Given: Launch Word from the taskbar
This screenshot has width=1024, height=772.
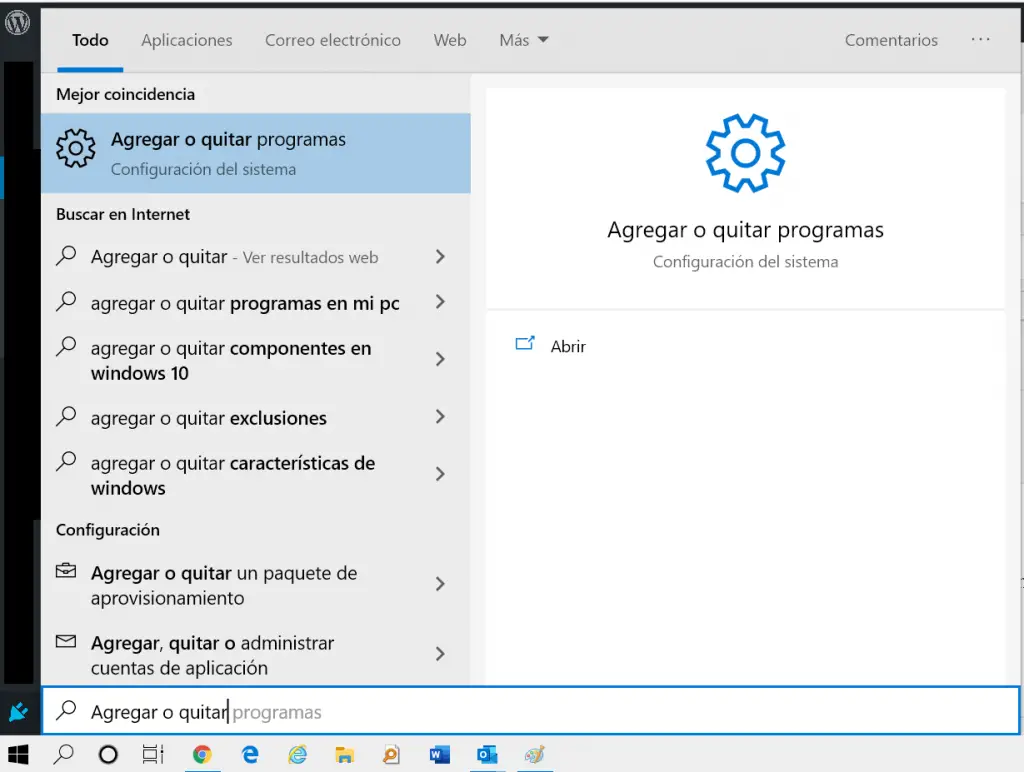Looking at the screenshot, I should [440, 755].
